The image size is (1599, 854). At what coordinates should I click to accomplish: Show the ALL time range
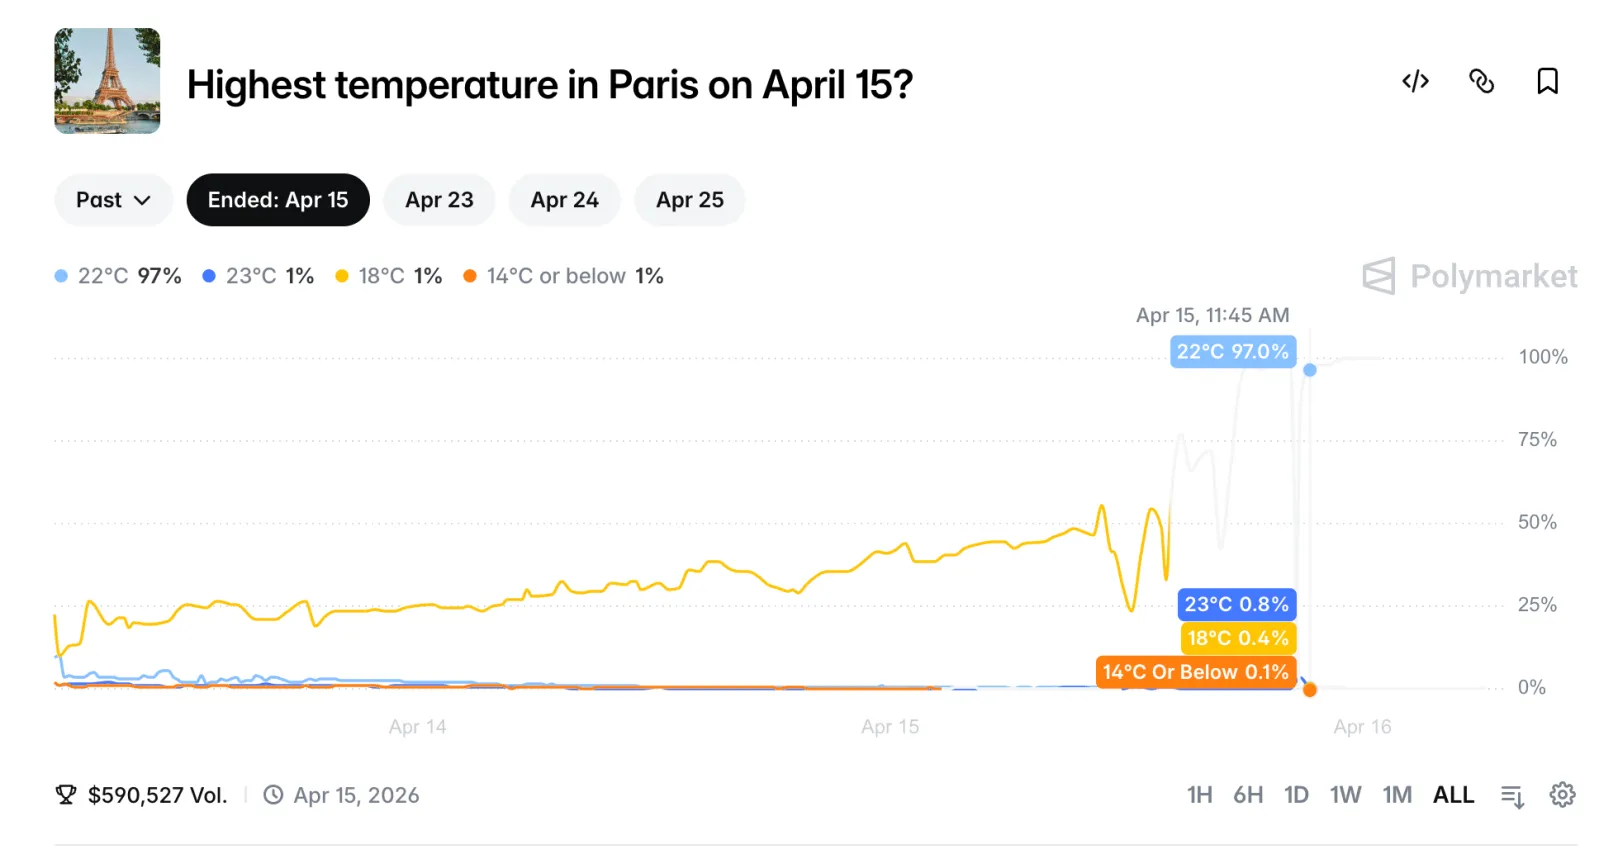(1453, 795)
